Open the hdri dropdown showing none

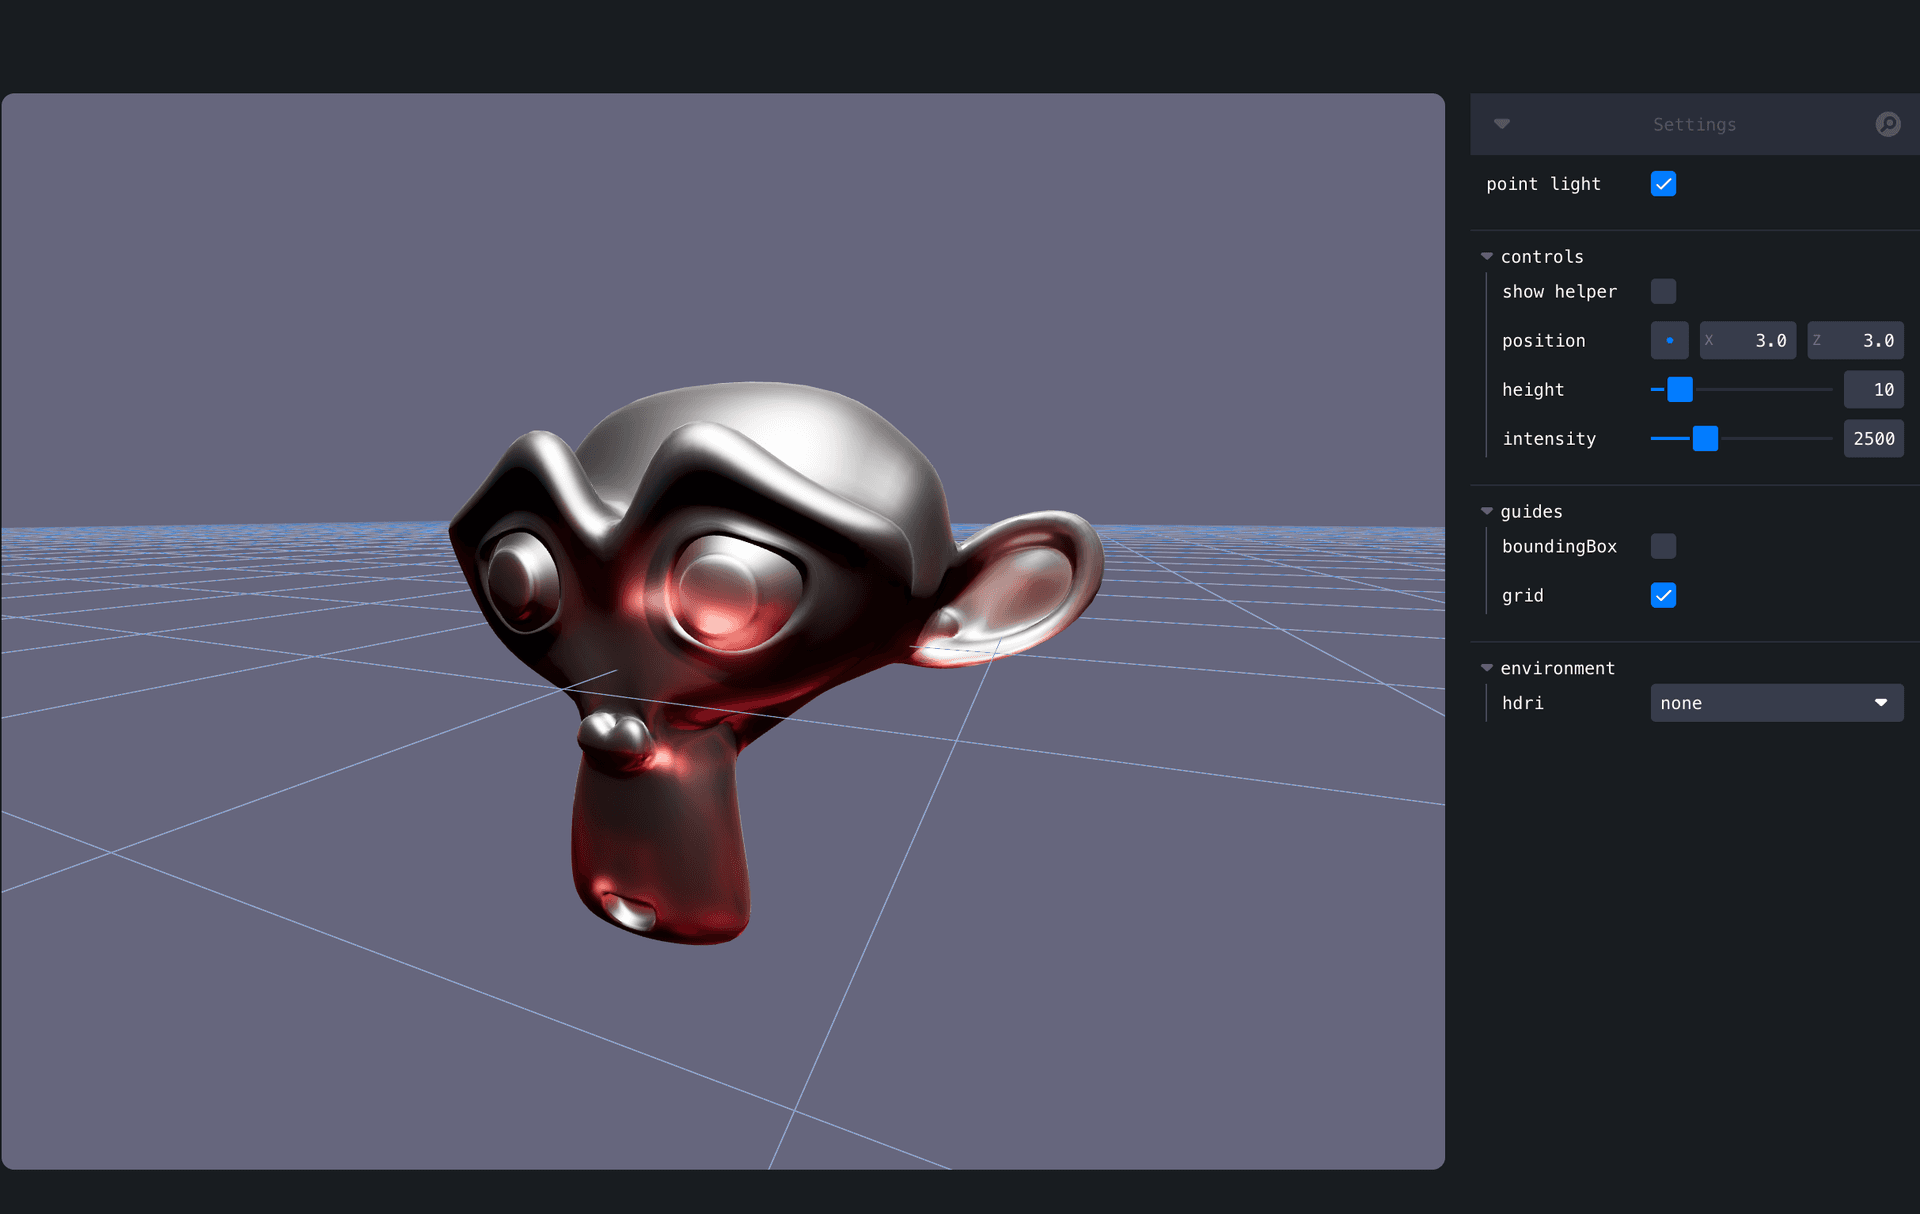tap(1776, 703)
